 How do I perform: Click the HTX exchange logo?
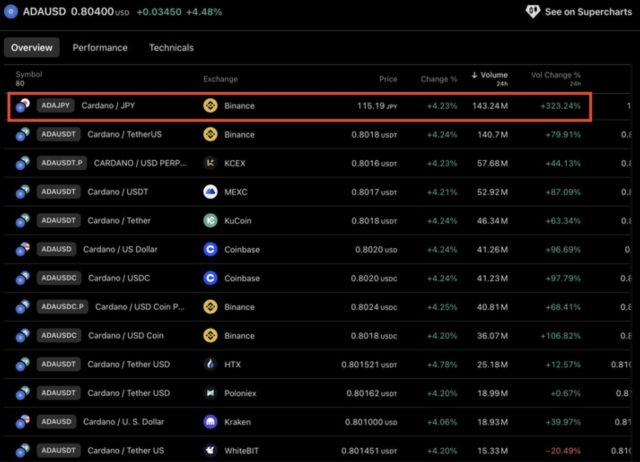tap(211, 364)
